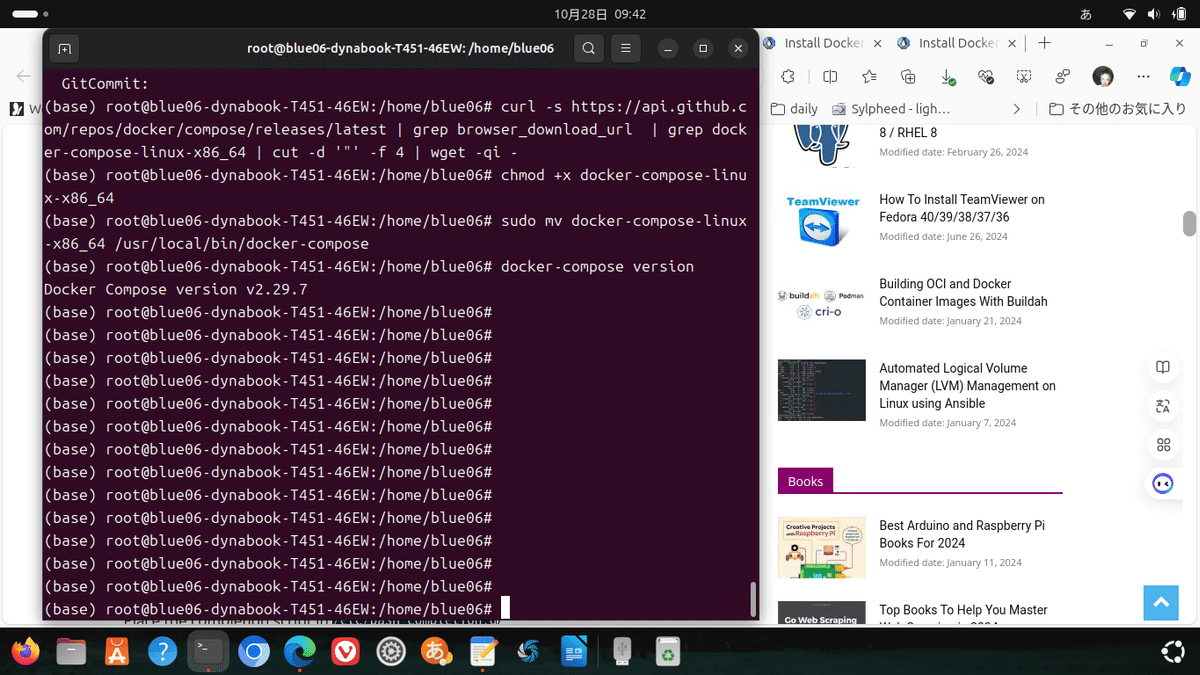1200x675 pixels.
Task: Open the Edge three-dot options menu
Action: (x=1143, y=76)
